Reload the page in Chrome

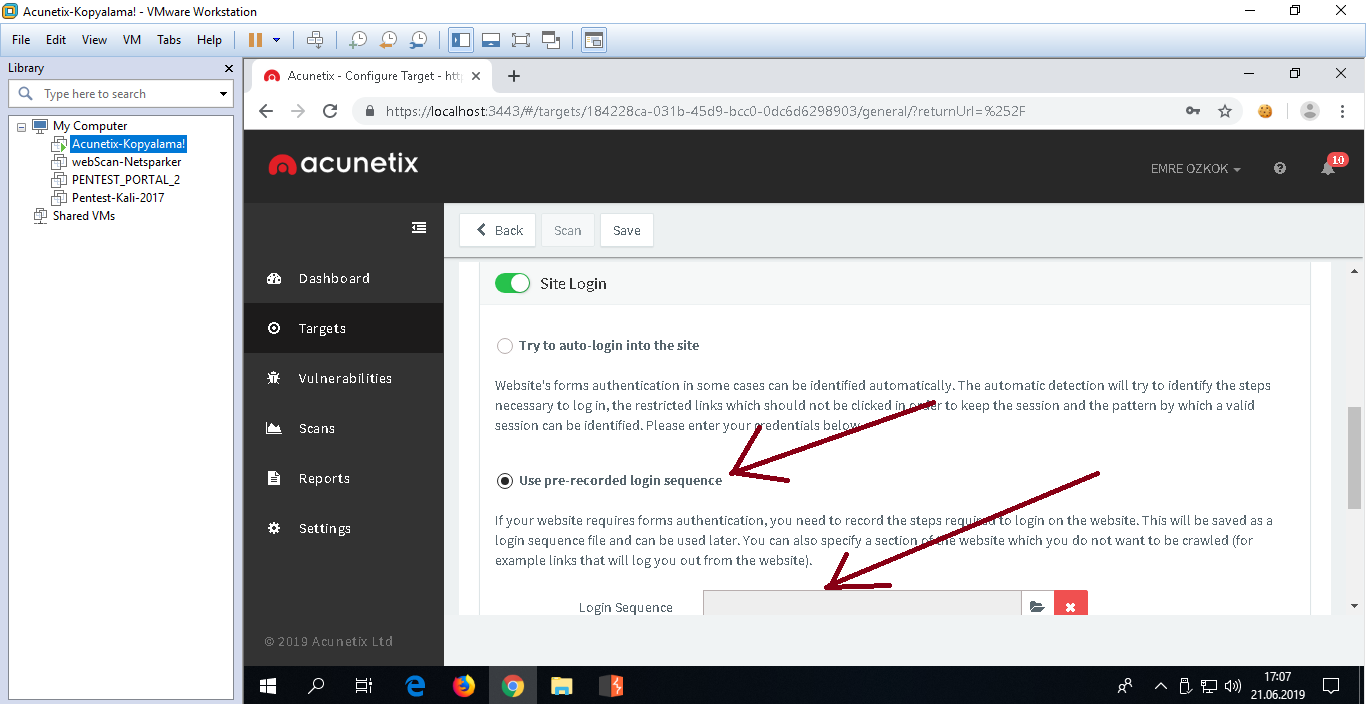click(330, 111)
